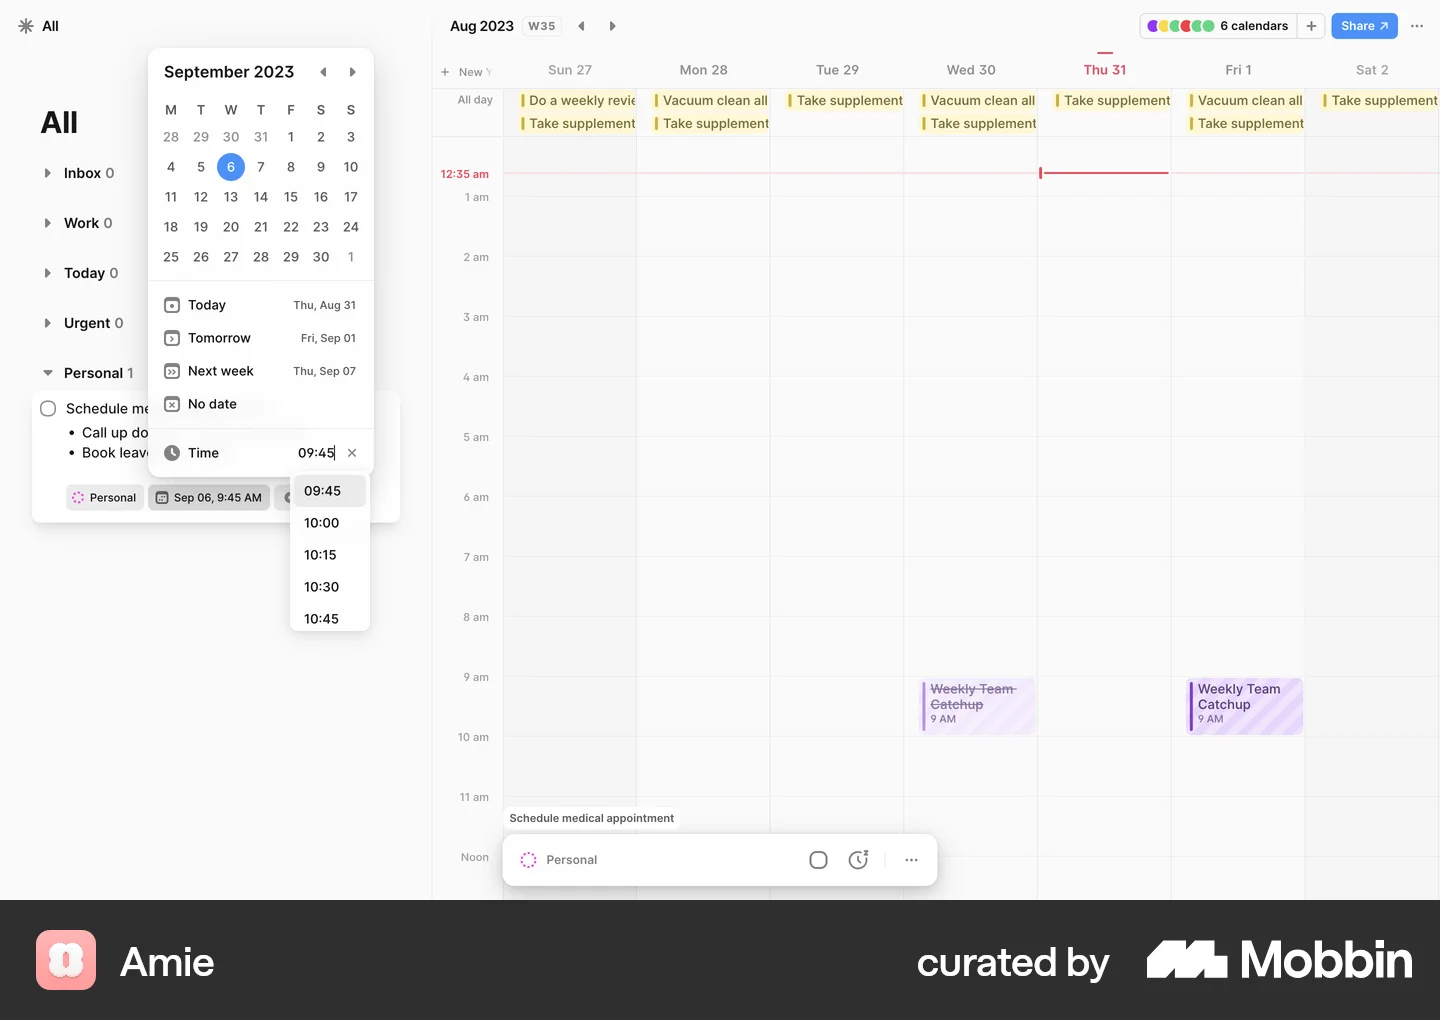The image size is (1440, 1020).
Task: Select September 22 in the mini calendar
Action: (x=291, y=227)
